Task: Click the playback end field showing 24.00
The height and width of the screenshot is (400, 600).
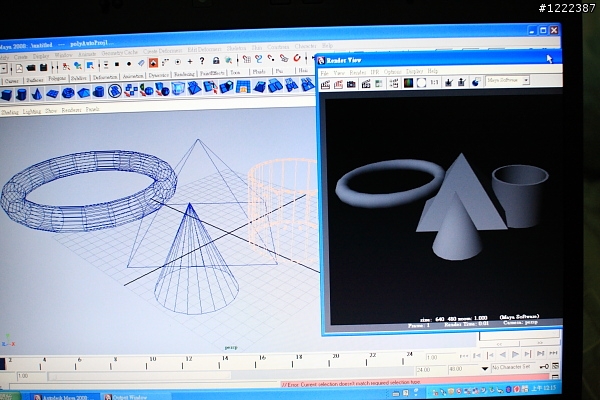Action: click(430, 370)
